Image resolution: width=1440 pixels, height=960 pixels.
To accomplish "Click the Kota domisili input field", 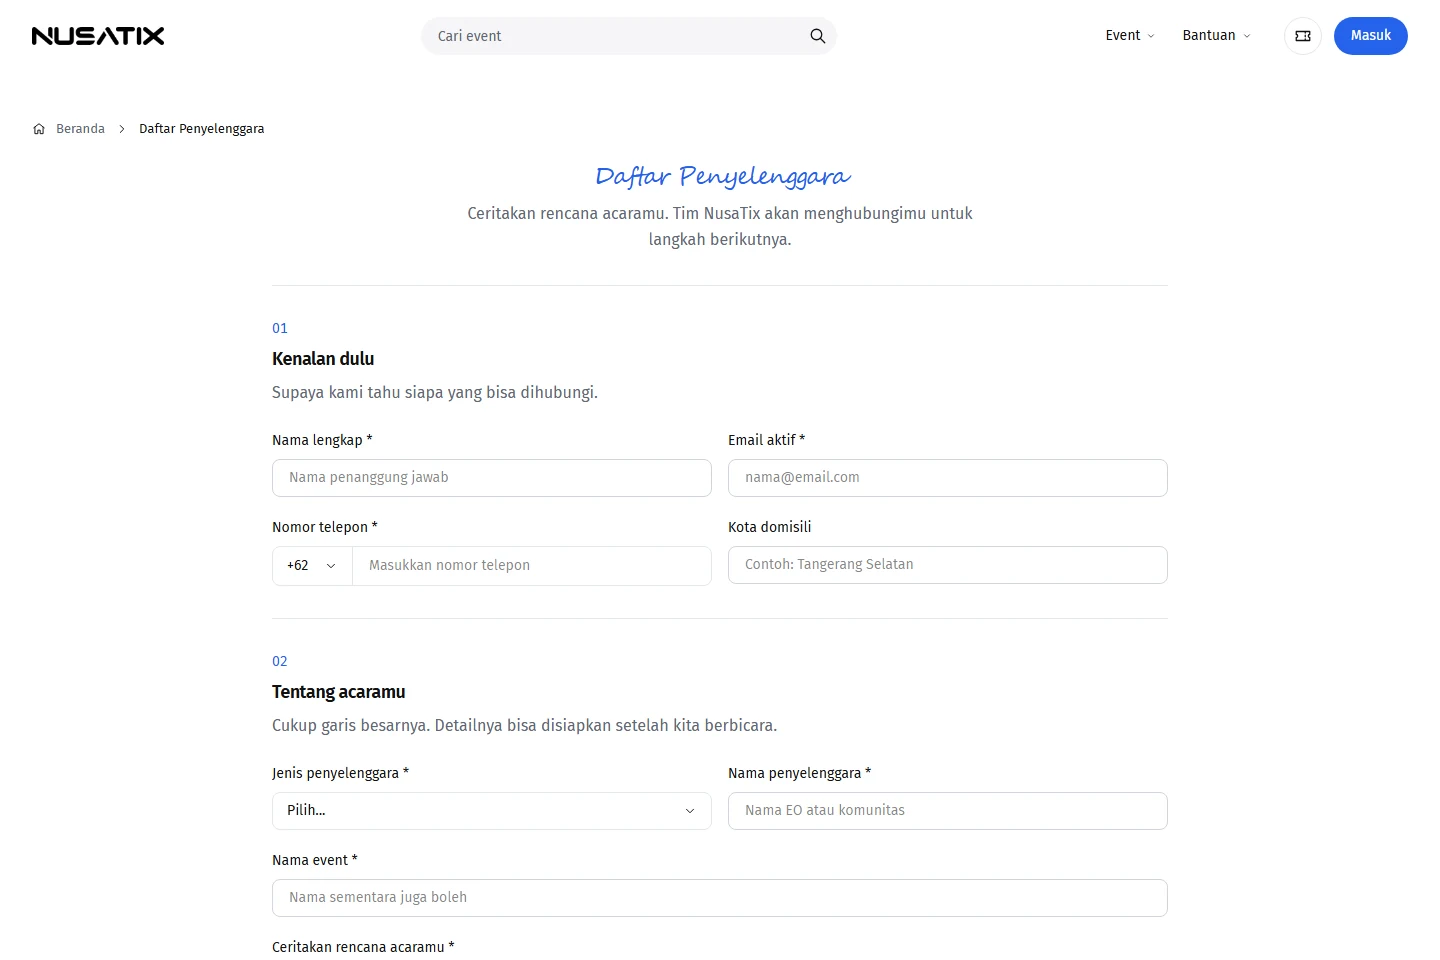I will 948,565.
